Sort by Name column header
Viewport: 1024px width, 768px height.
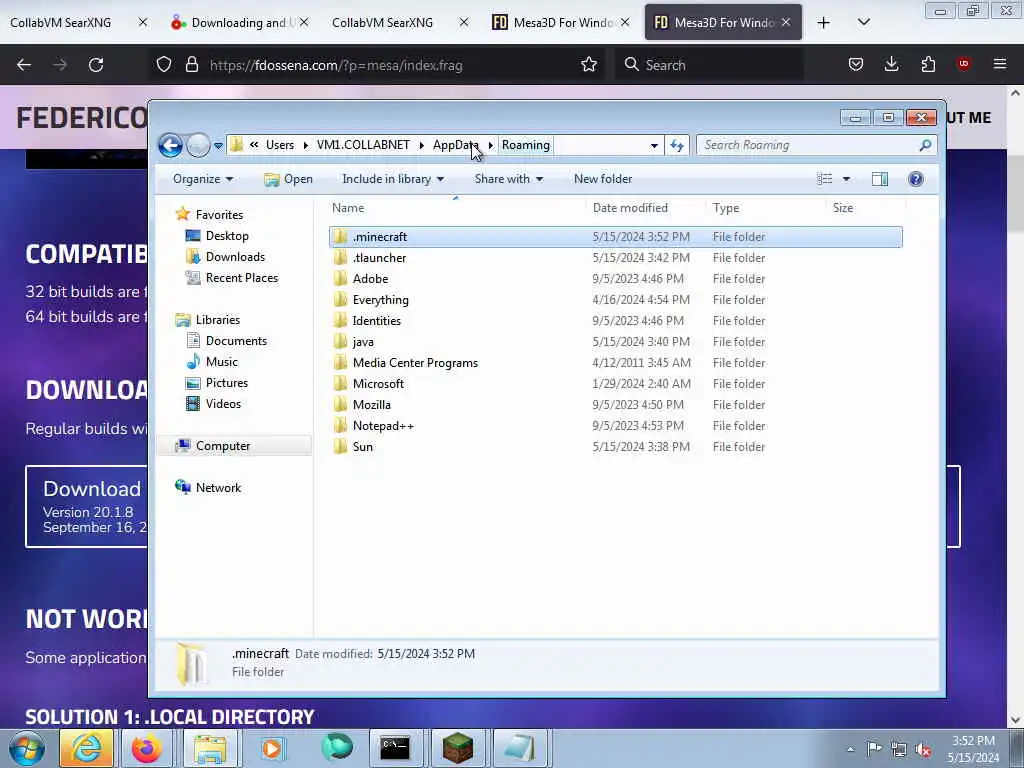[456, 208]
